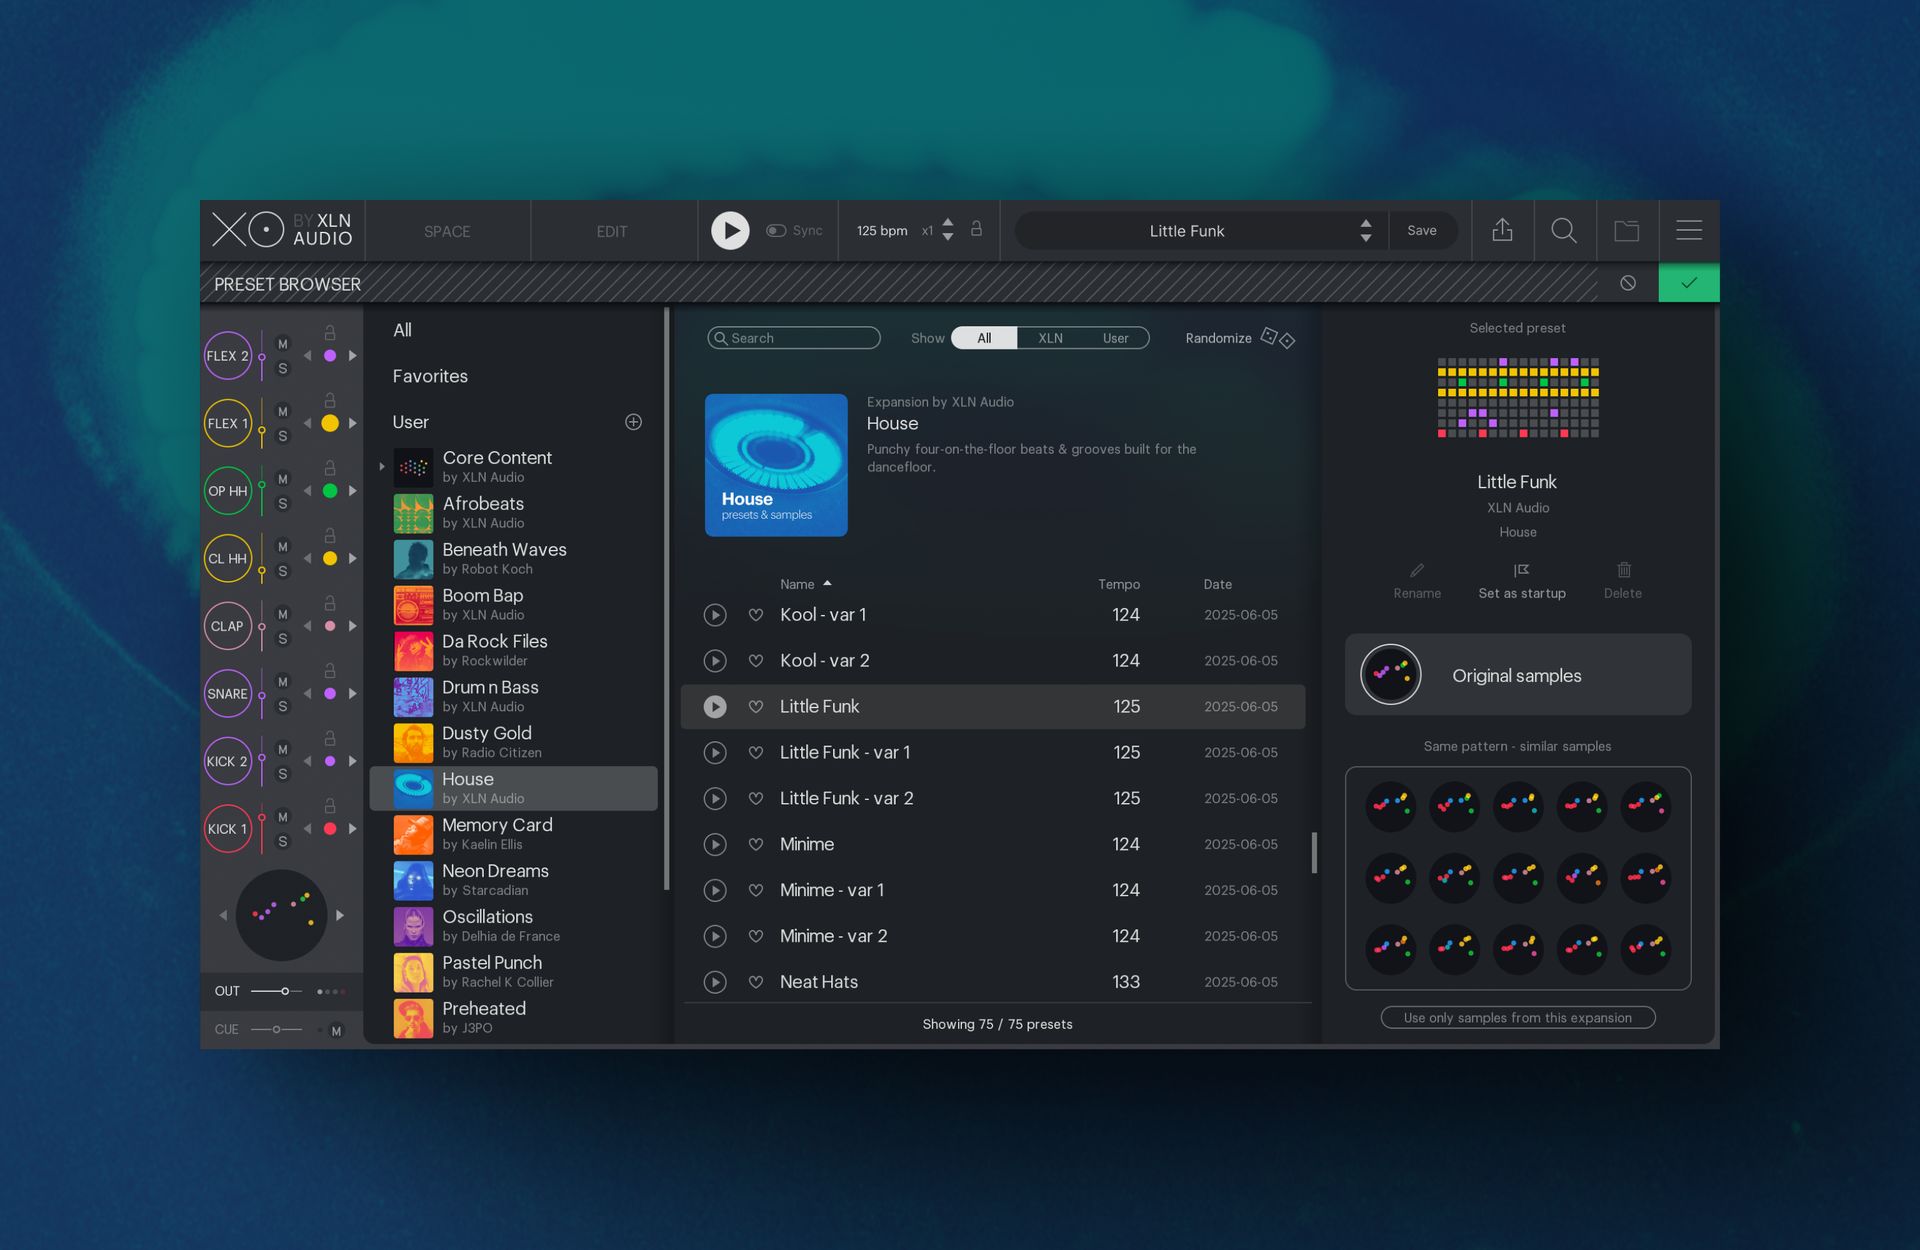Sort presets by Date column
1920x1250 pixels.
[x=1217, y=585]
